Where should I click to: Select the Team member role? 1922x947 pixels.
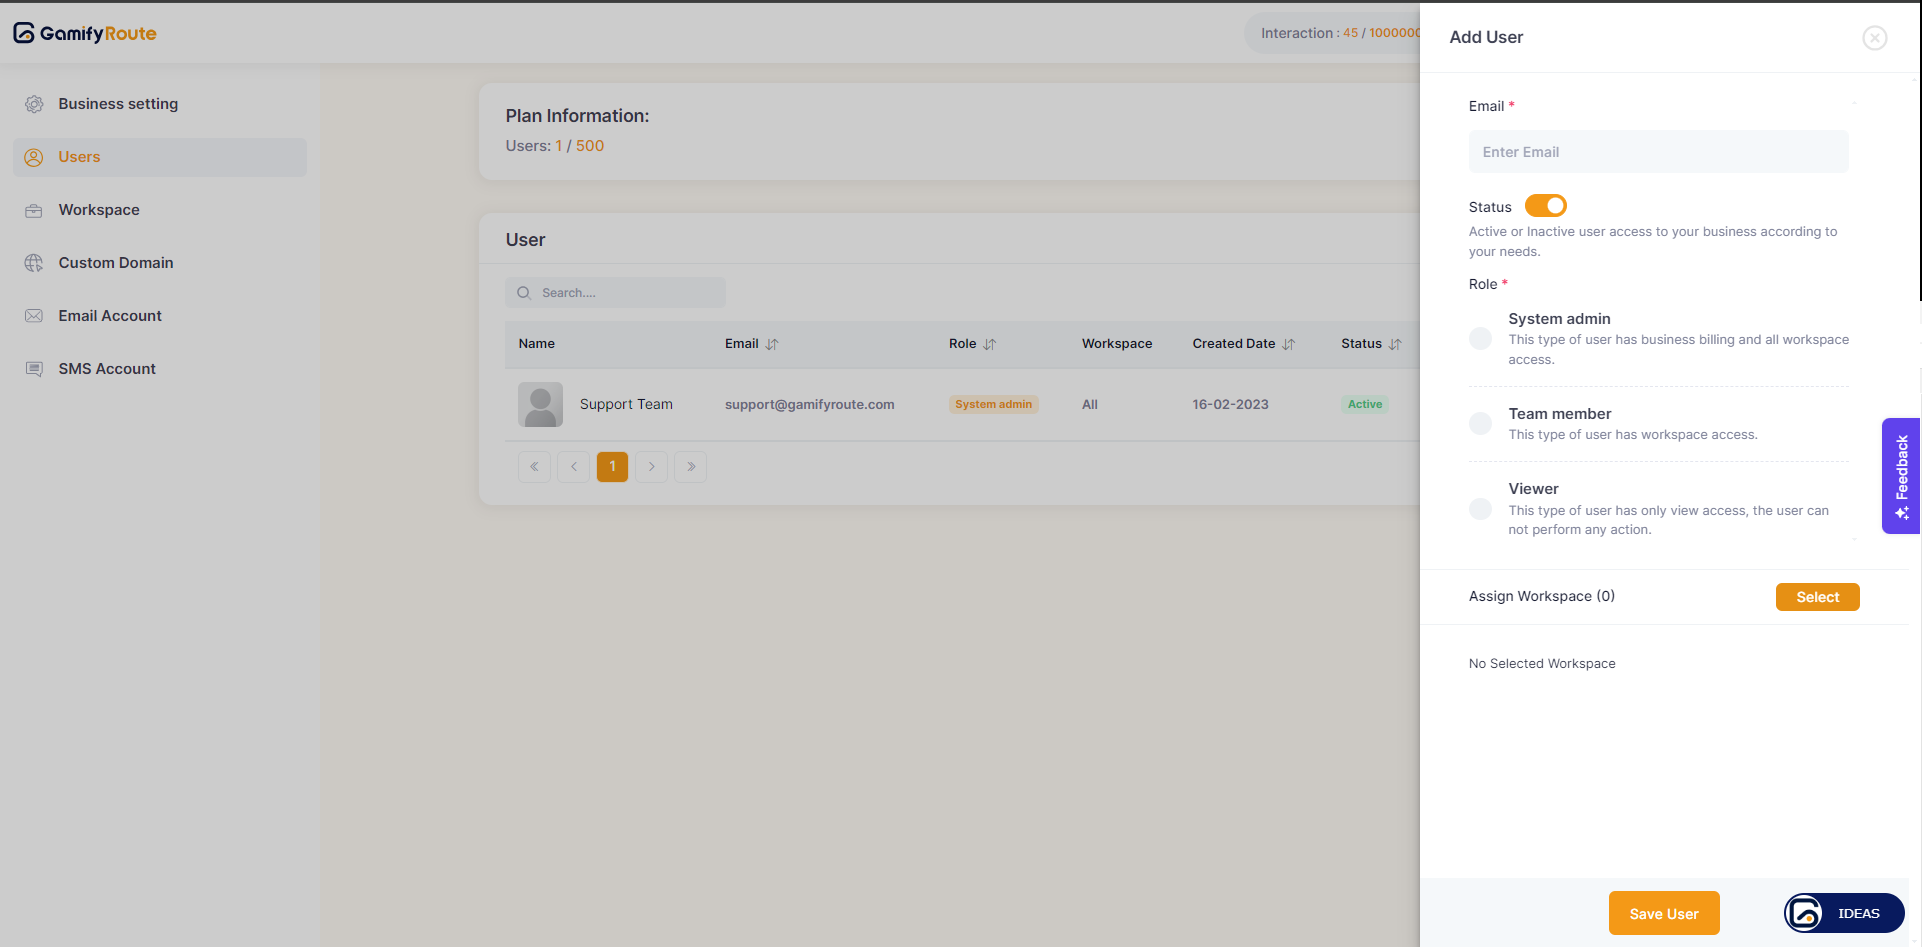(1480, 424)
